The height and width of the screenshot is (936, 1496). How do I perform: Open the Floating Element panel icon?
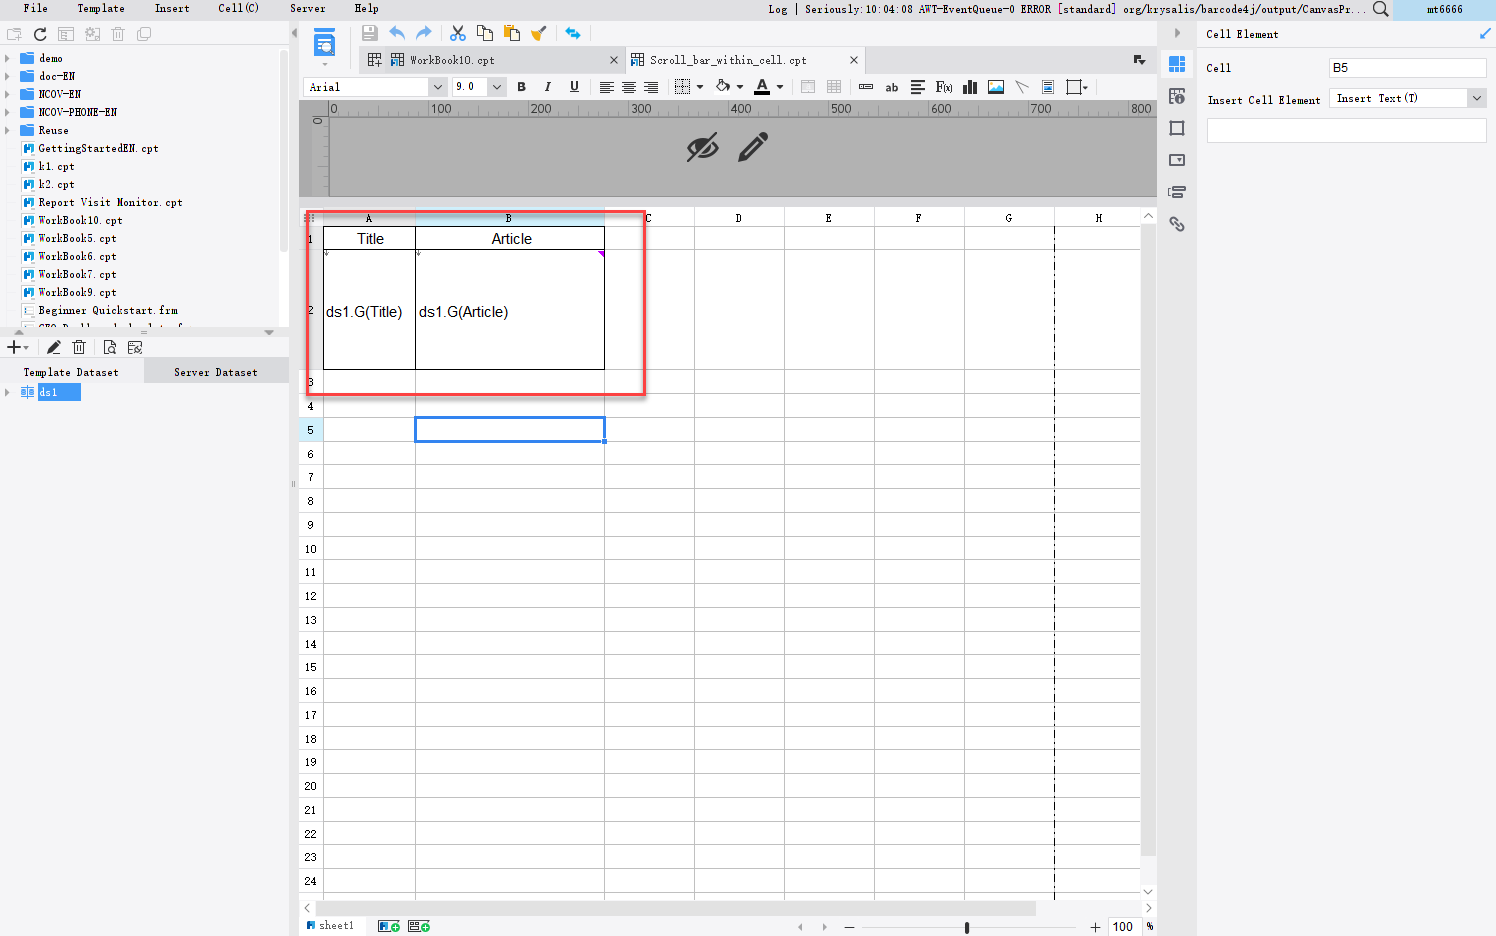click(x=1177, y=128)
